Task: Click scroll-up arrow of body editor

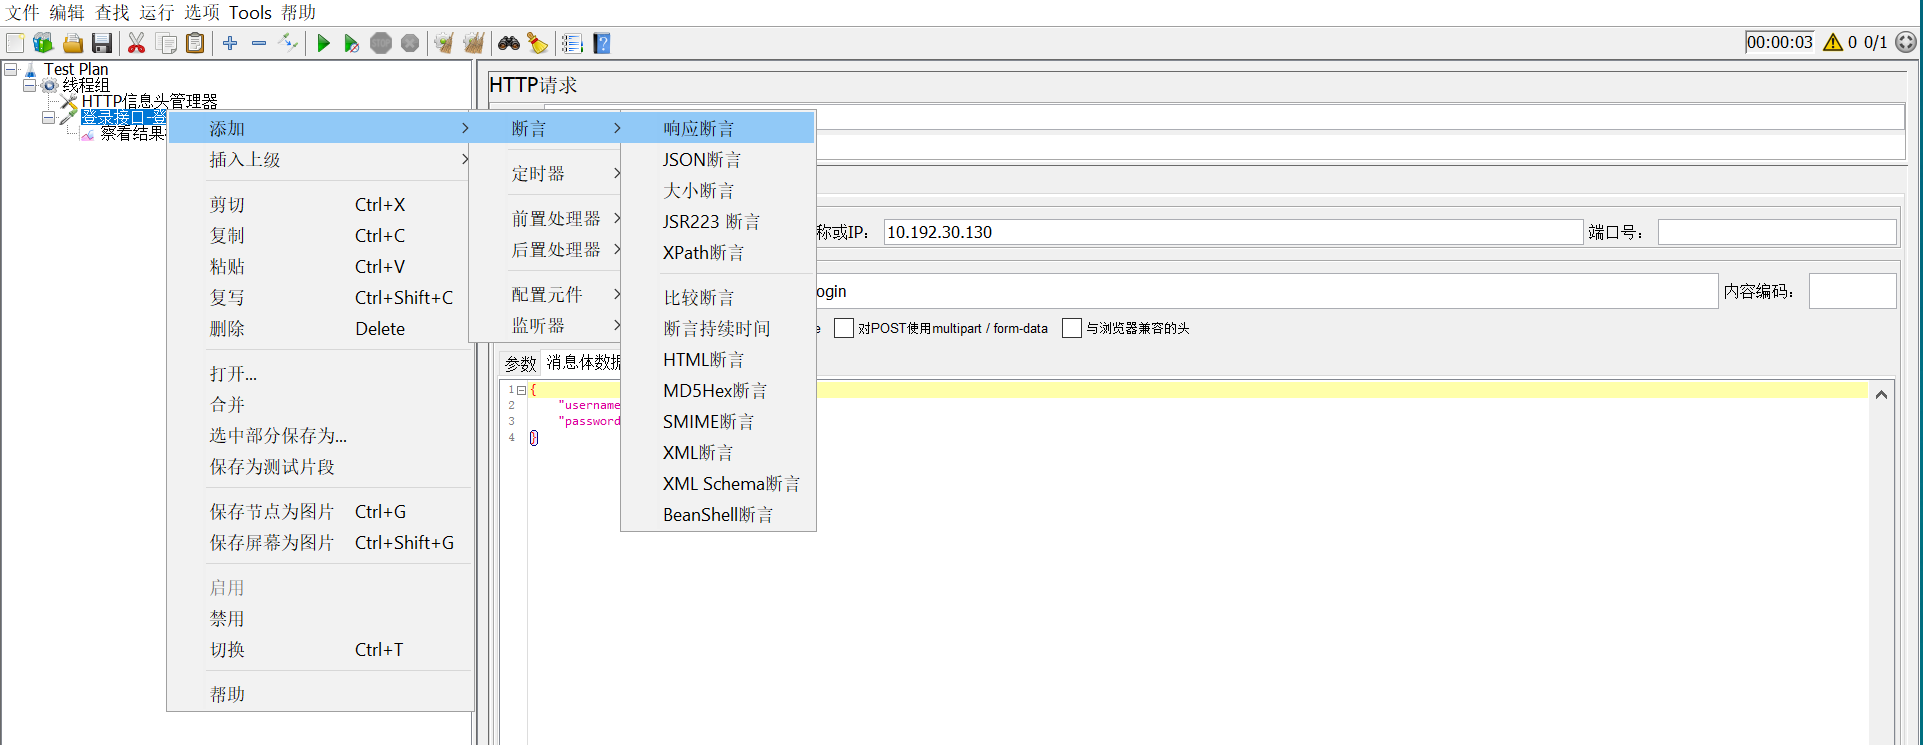Action: (x=1881, y=395)
